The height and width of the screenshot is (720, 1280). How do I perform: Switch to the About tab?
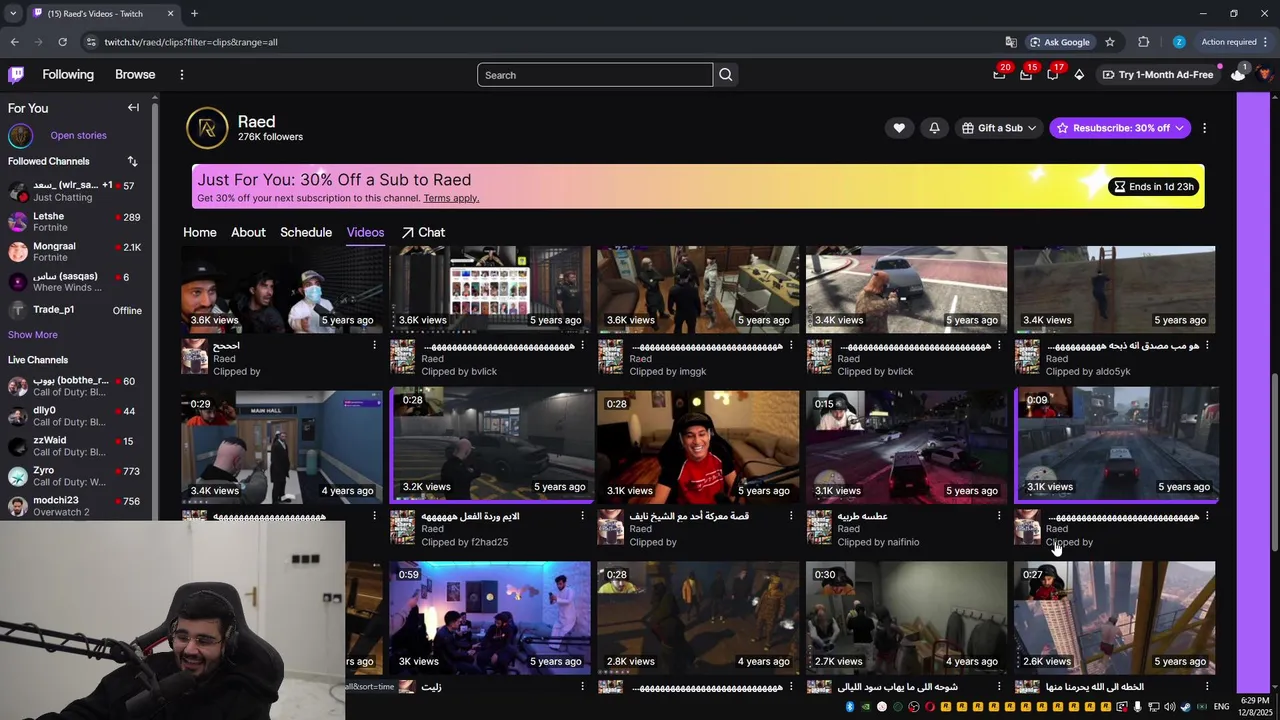click(248, 232)
